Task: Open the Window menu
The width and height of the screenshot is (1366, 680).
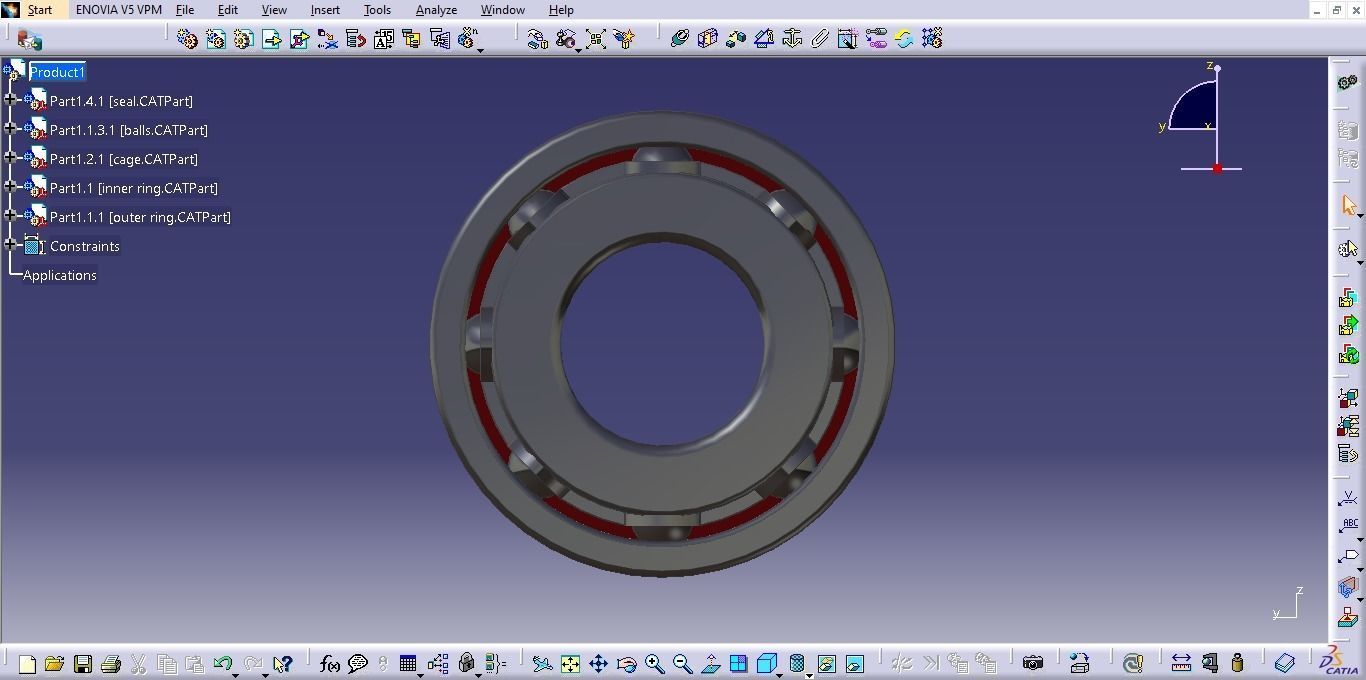Action: point(502,10)
